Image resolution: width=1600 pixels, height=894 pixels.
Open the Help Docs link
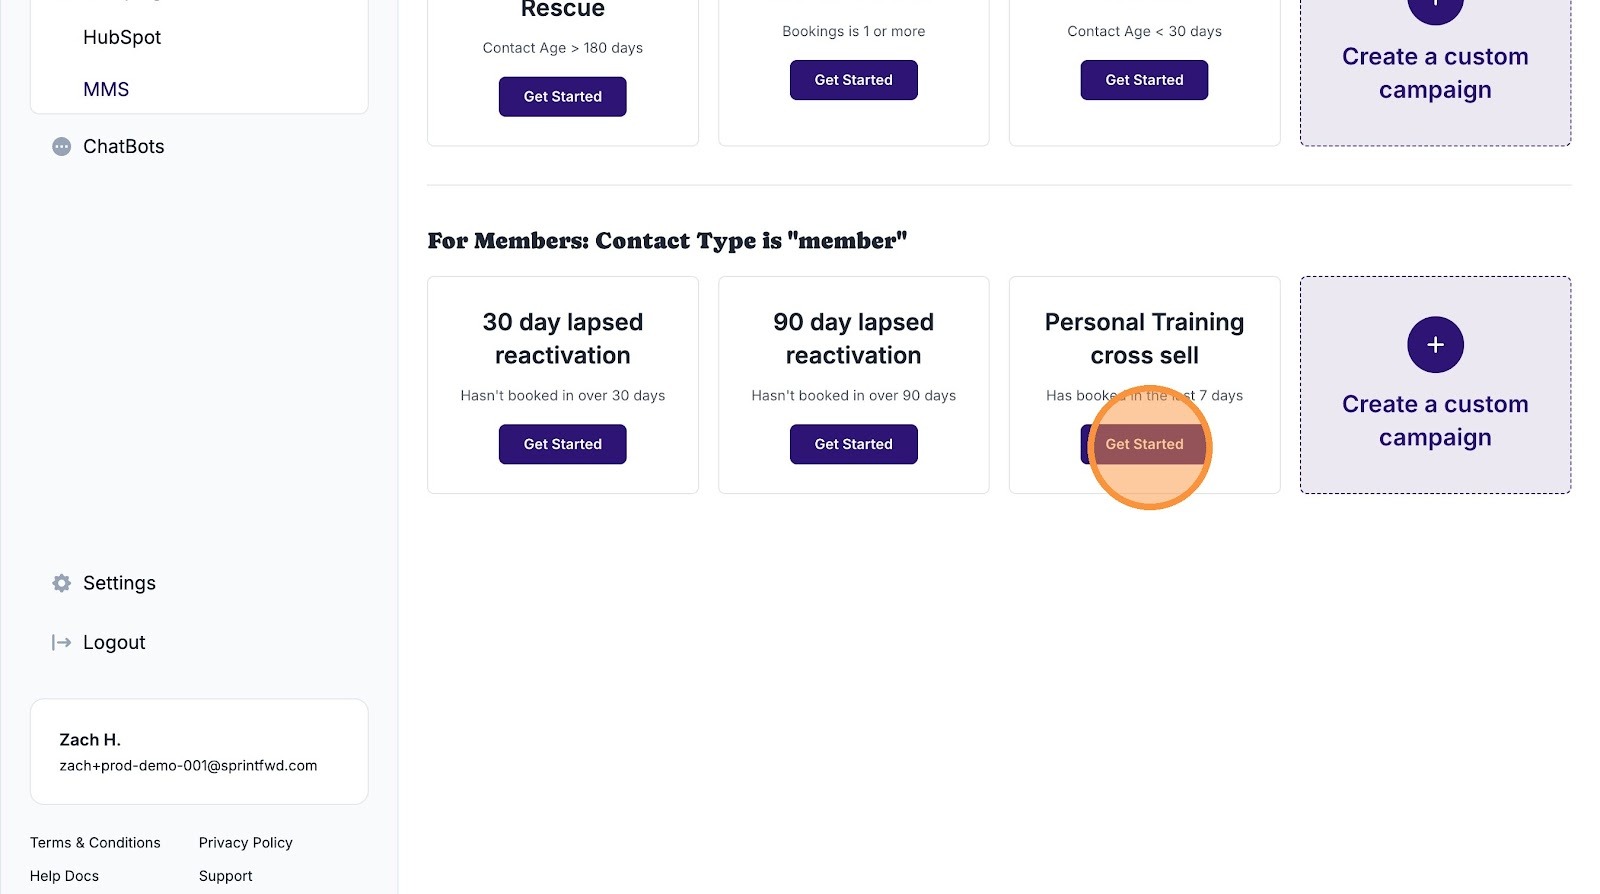click(64, 876)
